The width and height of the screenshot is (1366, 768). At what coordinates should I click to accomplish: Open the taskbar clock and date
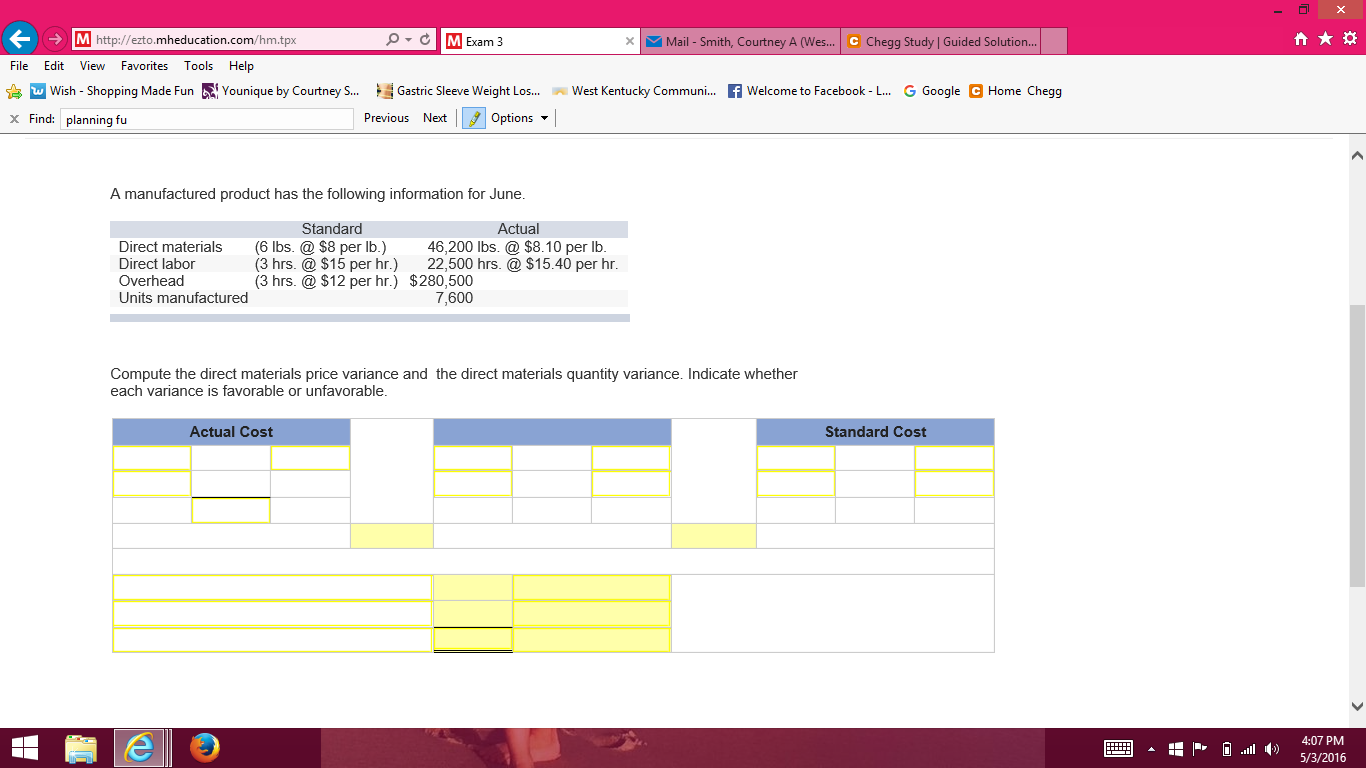click(x=1322, y=748)
